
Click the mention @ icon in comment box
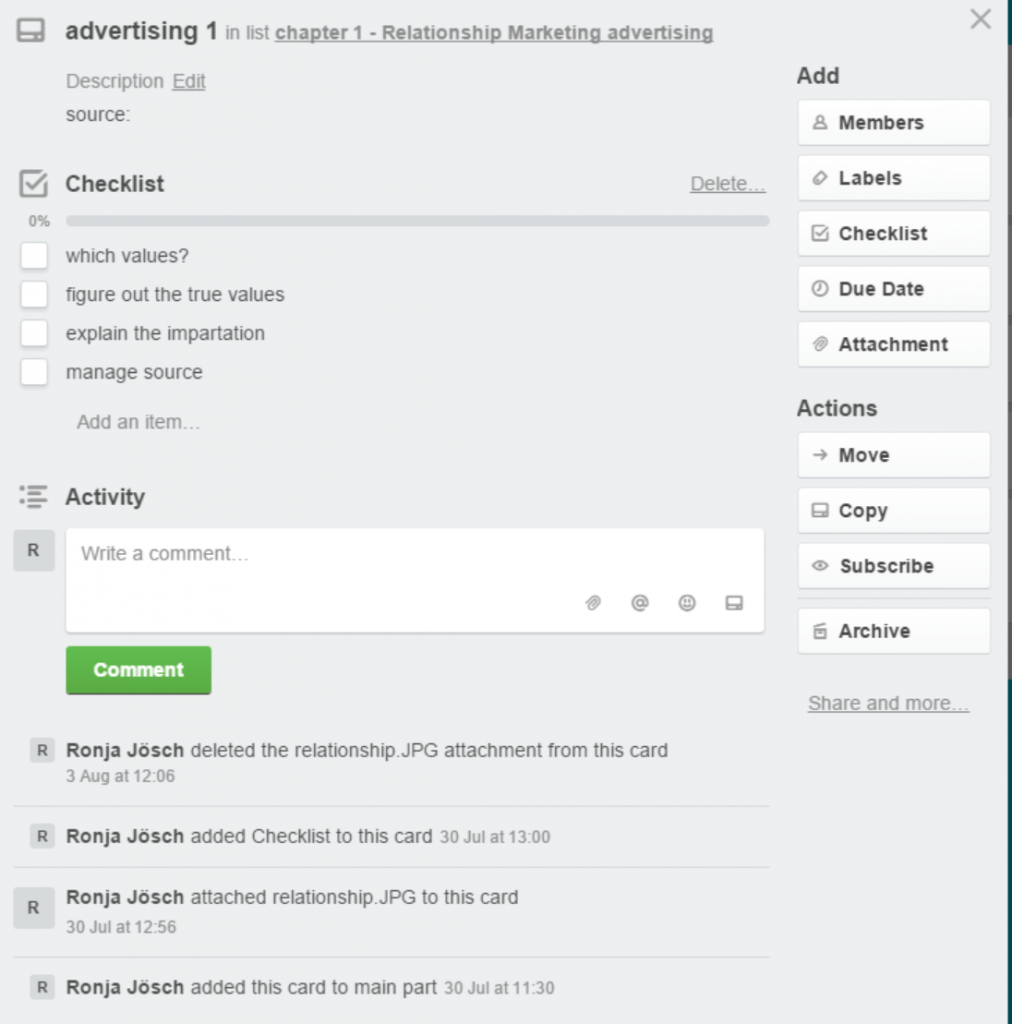640,603
